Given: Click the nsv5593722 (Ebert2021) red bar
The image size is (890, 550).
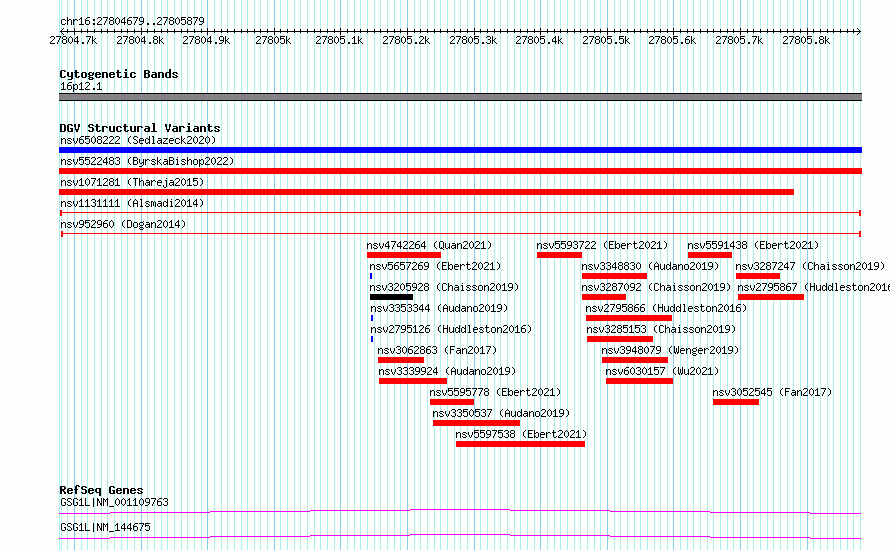Looking at the screenshot, I should pyautogui.click(x=559, y=255).
